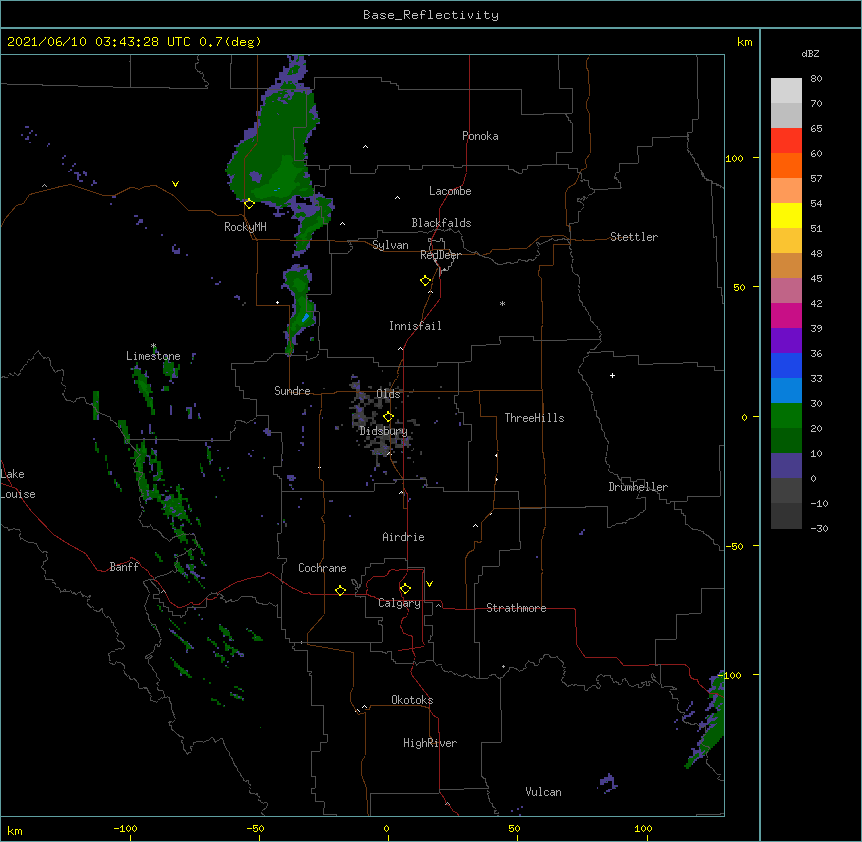Click the Sylvan town label
Image resolution: width=862 pixels, height=842 pixels.
point(390,245)
